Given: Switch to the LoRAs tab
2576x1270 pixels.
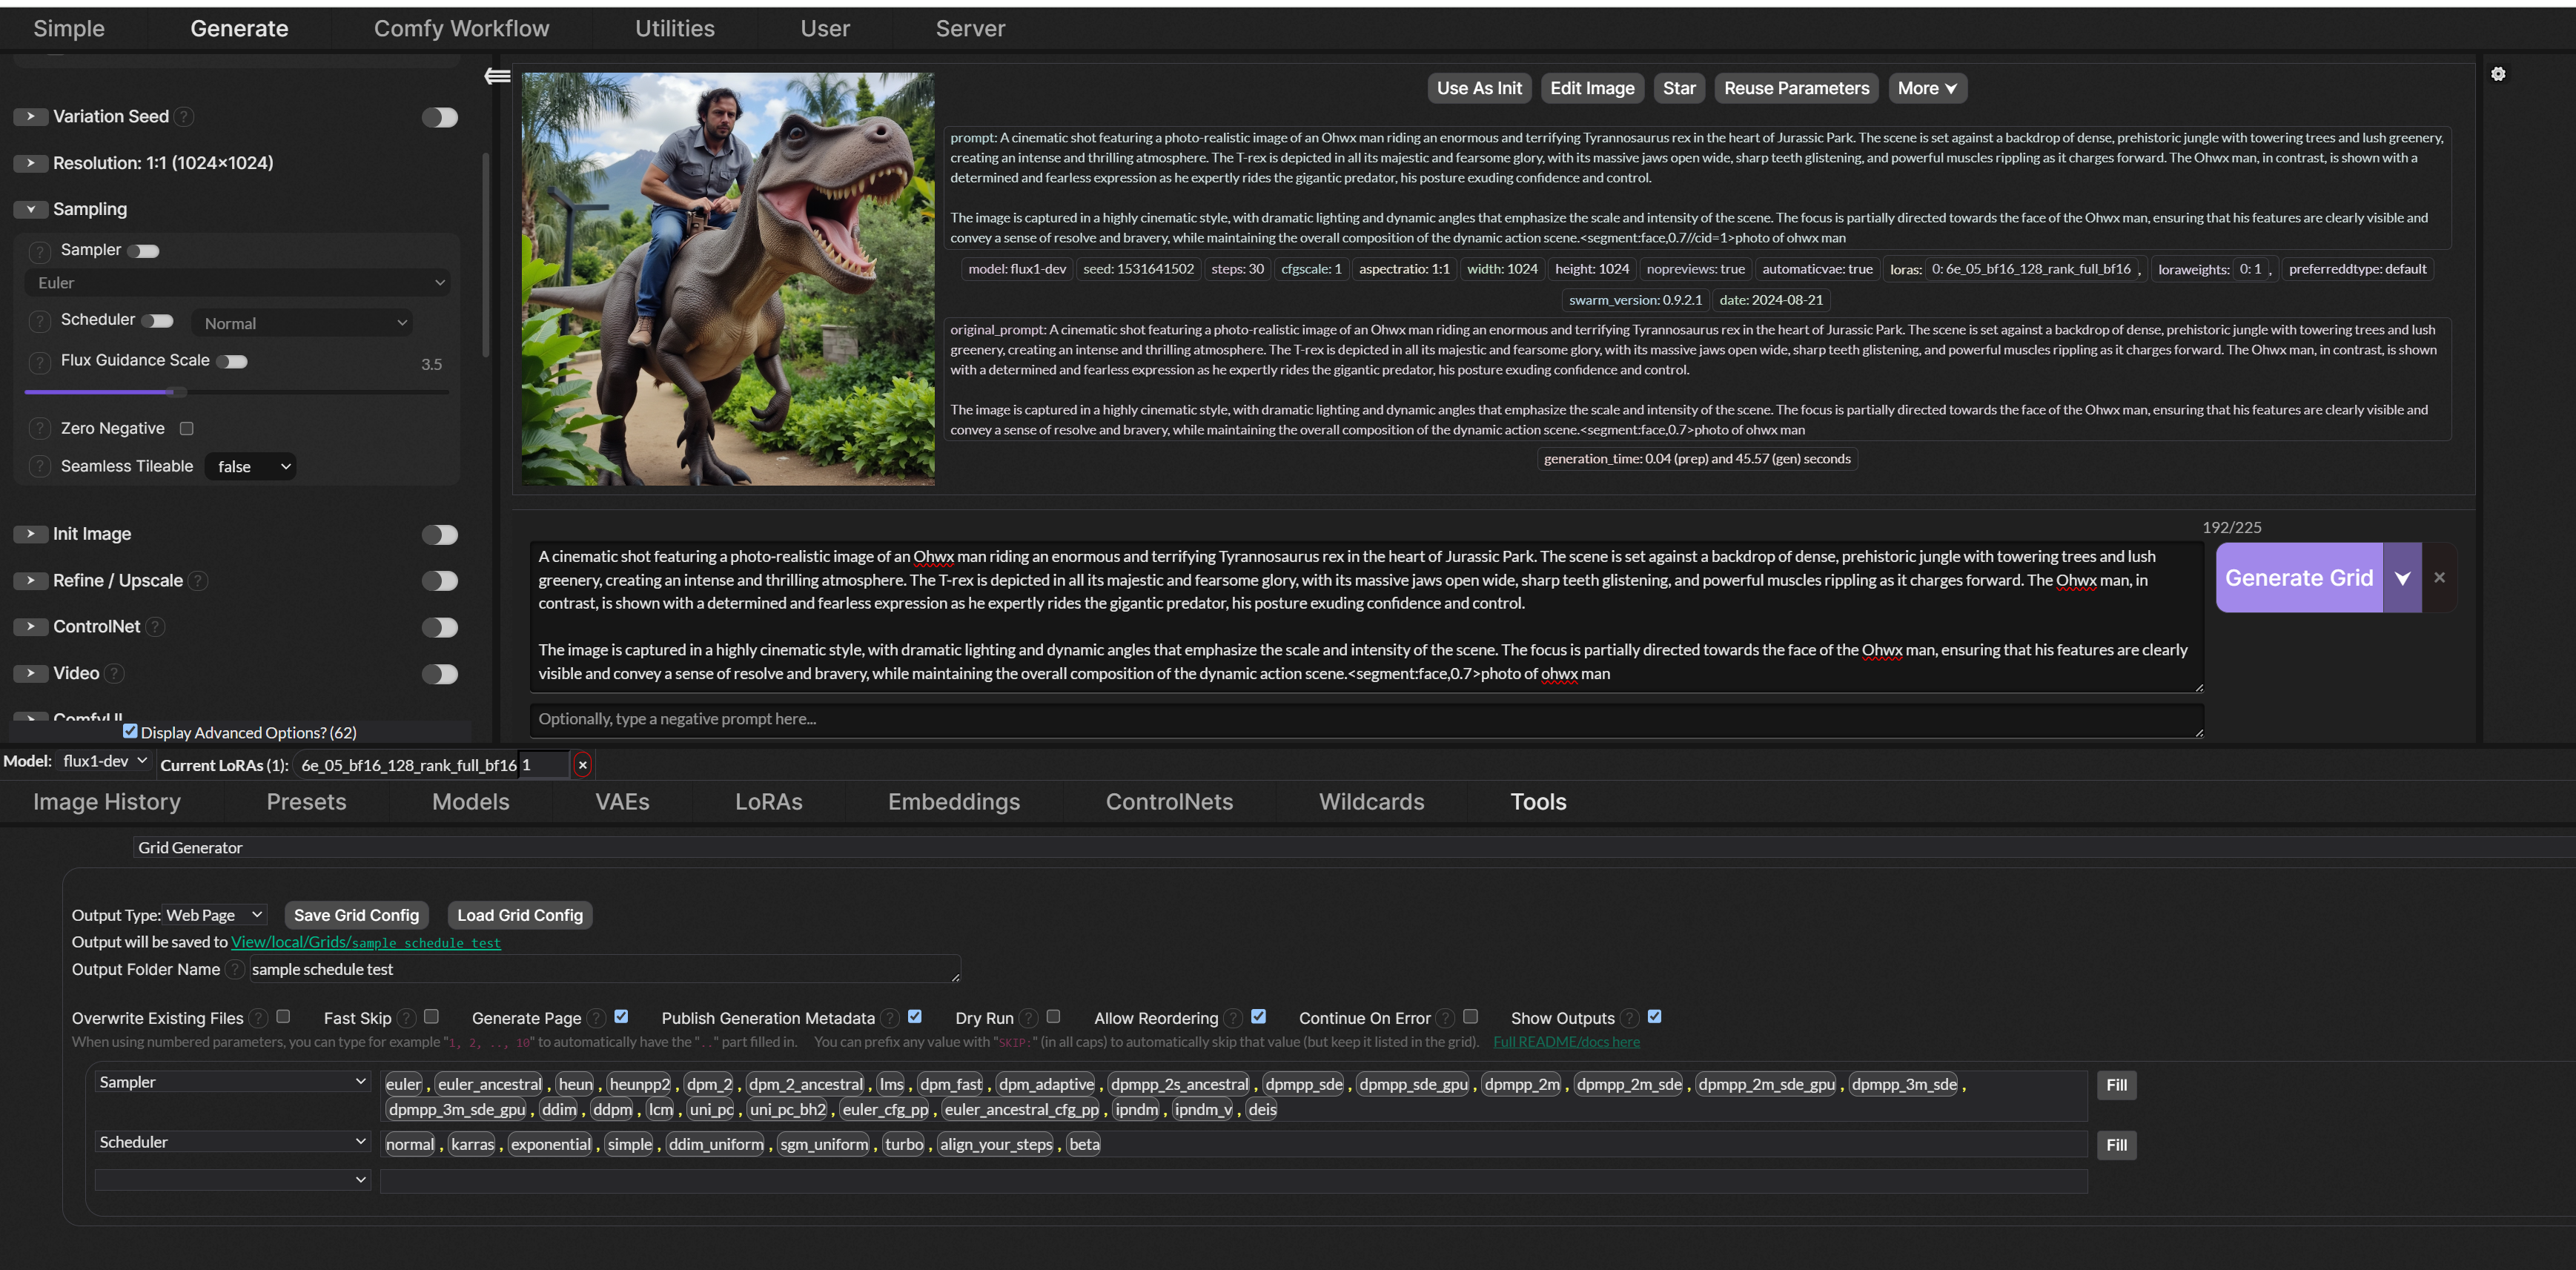Looking at the screenshot, I should point(768,802).
